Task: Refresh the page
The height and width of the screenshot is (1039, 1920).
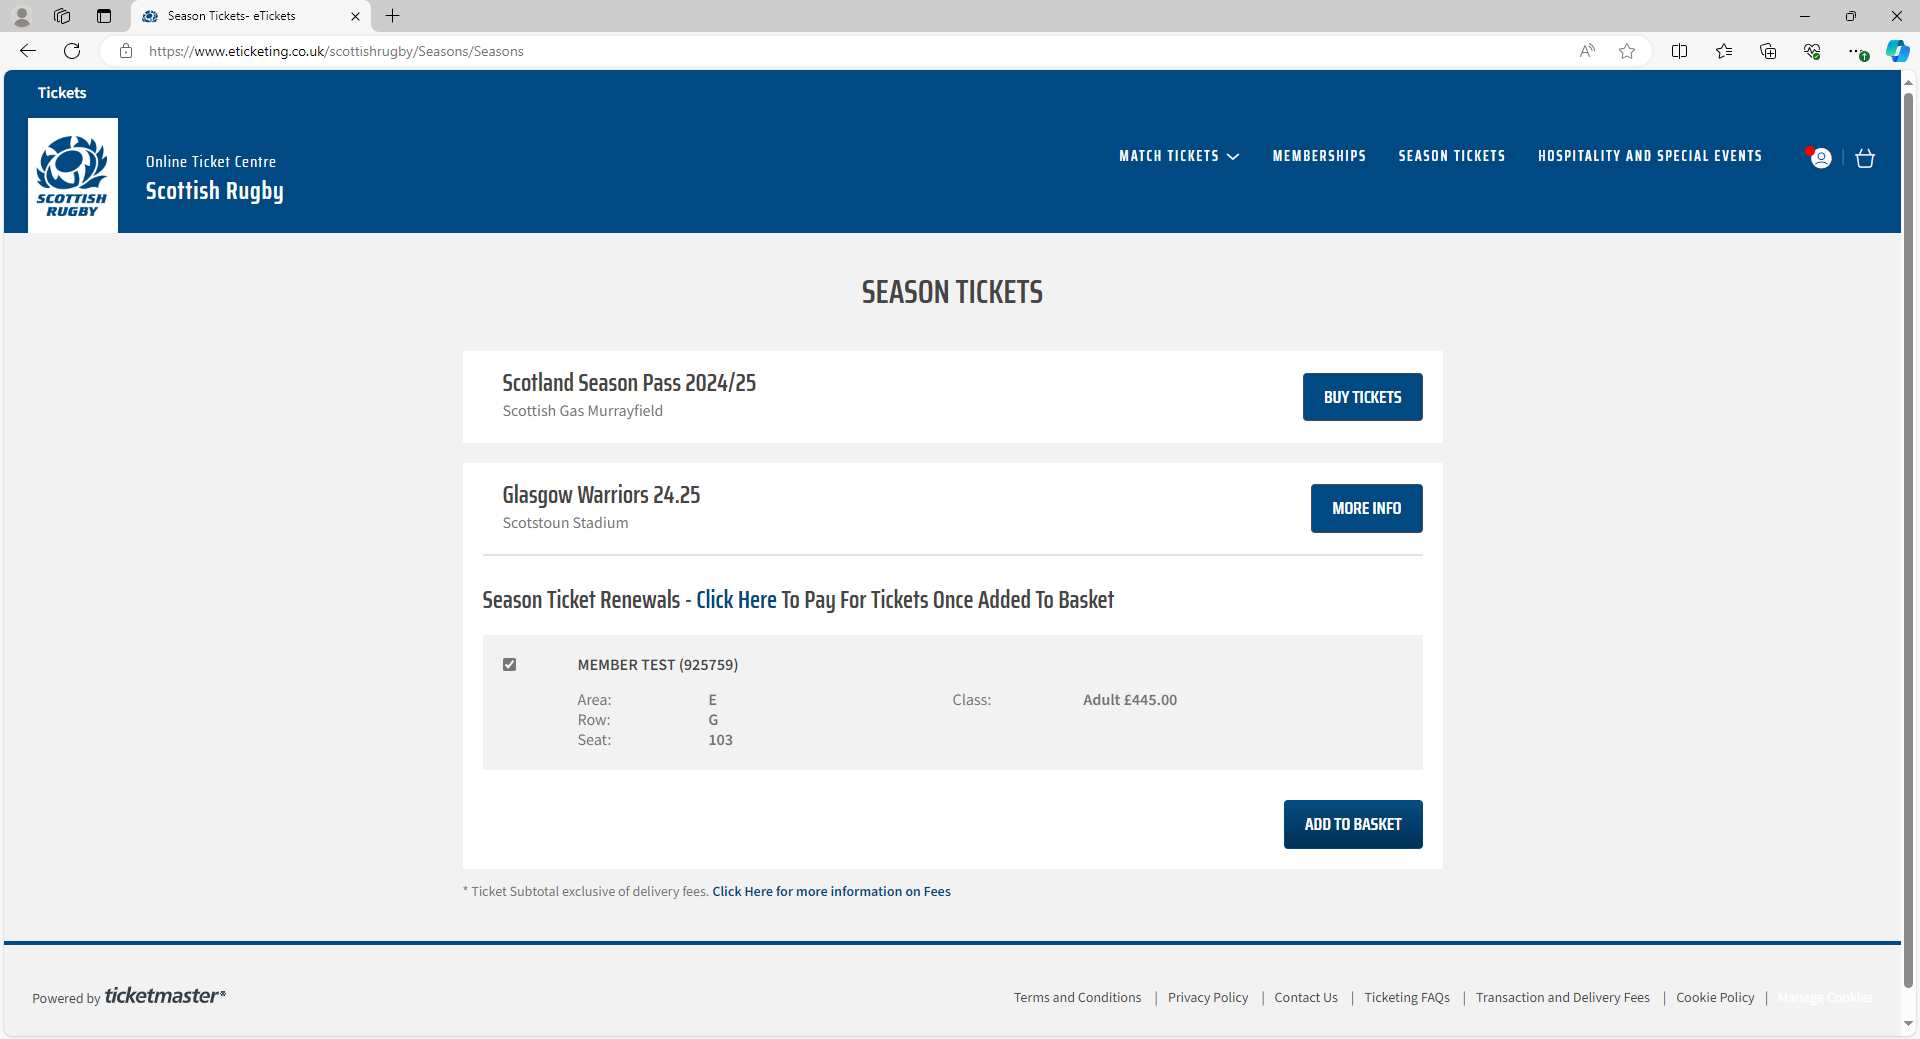Action: 72,51
